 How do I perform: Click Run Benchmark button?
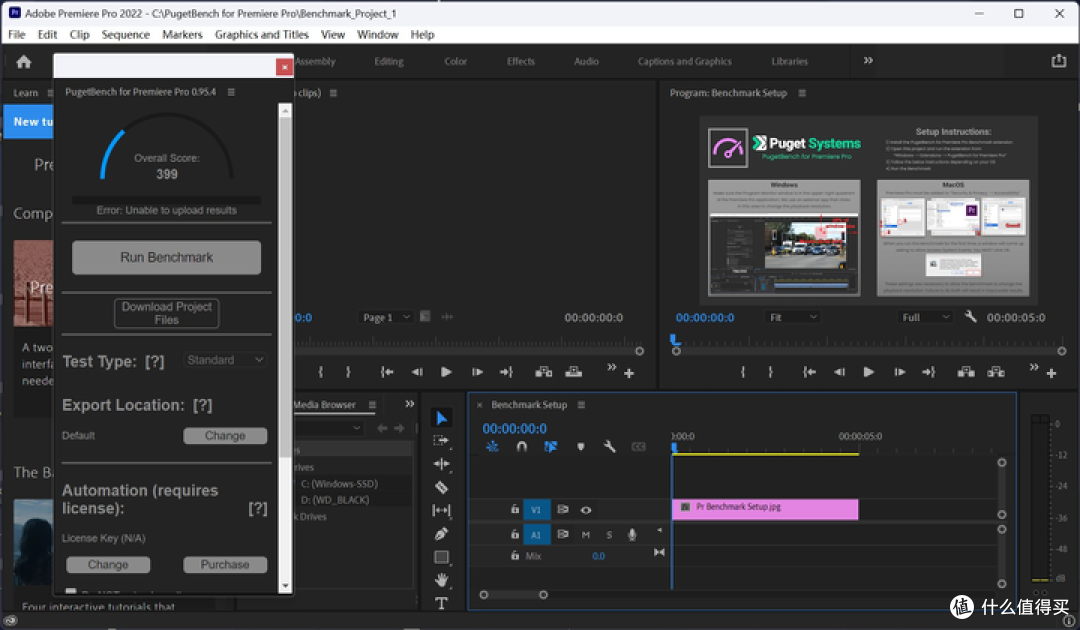pos(167,258)
